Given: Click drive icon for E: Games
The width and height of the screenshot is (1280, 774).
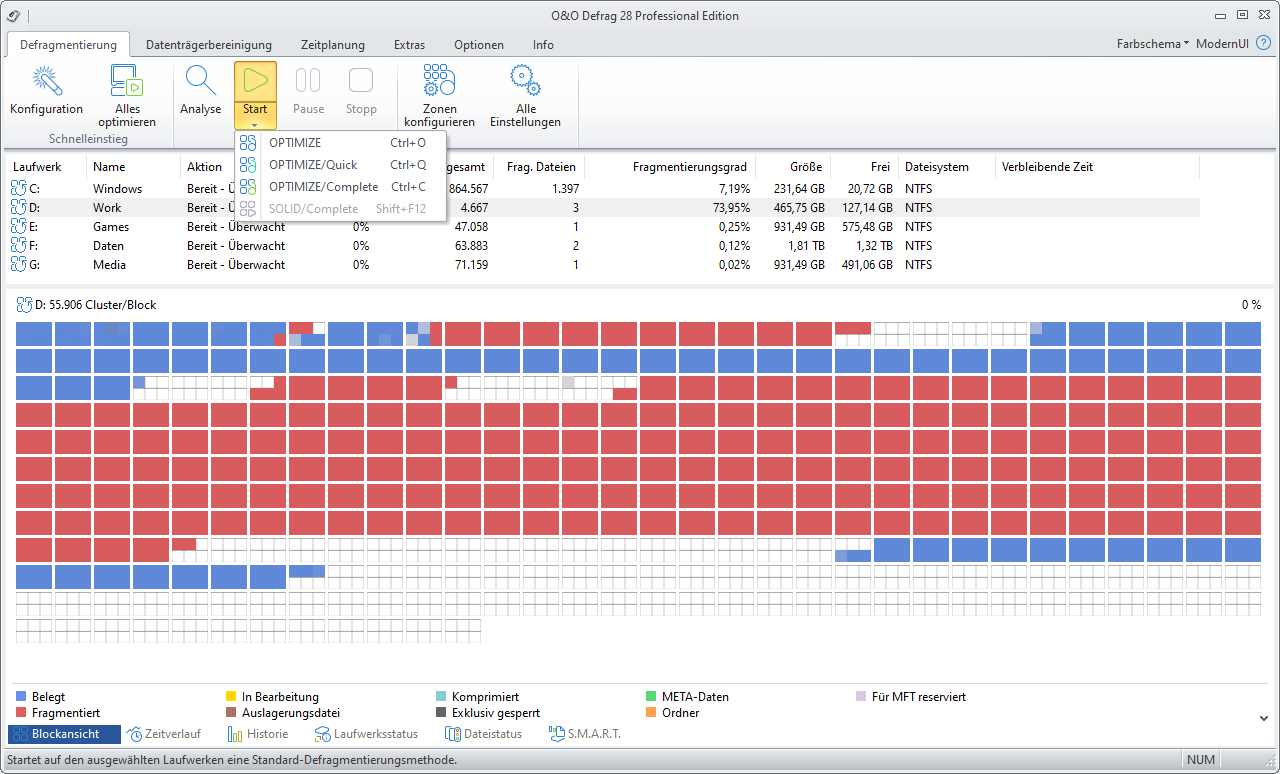Looking at the screenshot, I should pyautogui.click(x=20, y=226).
